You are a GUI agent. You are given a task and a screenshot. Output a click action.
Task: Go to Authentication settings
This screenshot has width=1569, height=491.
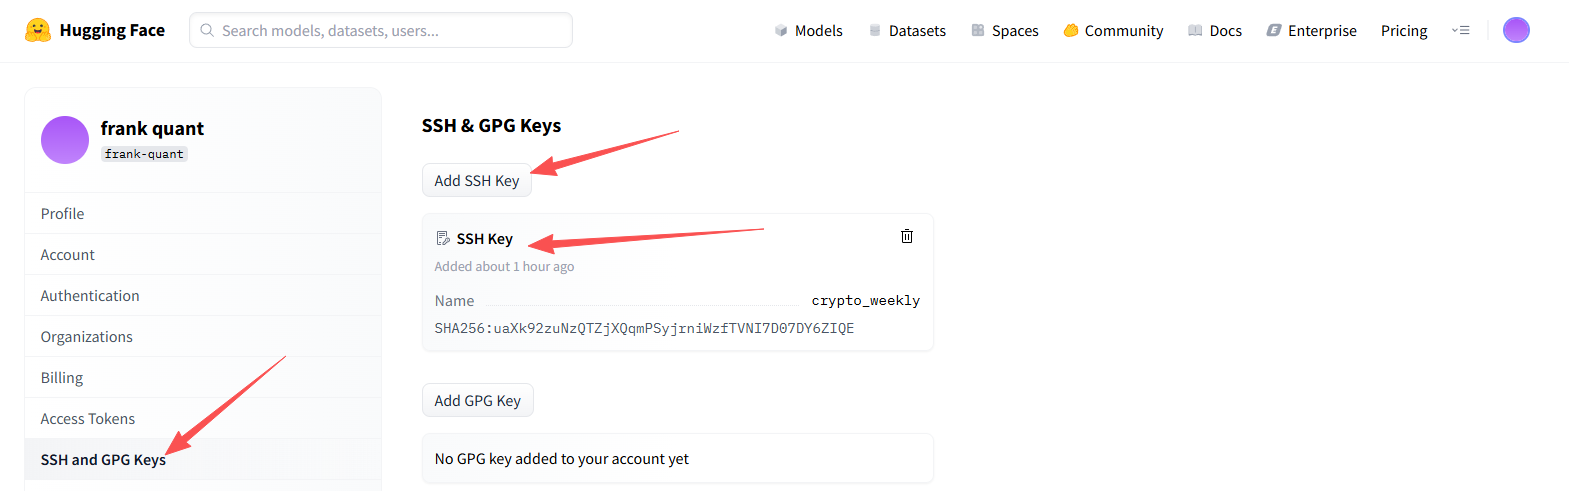pos(90,296)
